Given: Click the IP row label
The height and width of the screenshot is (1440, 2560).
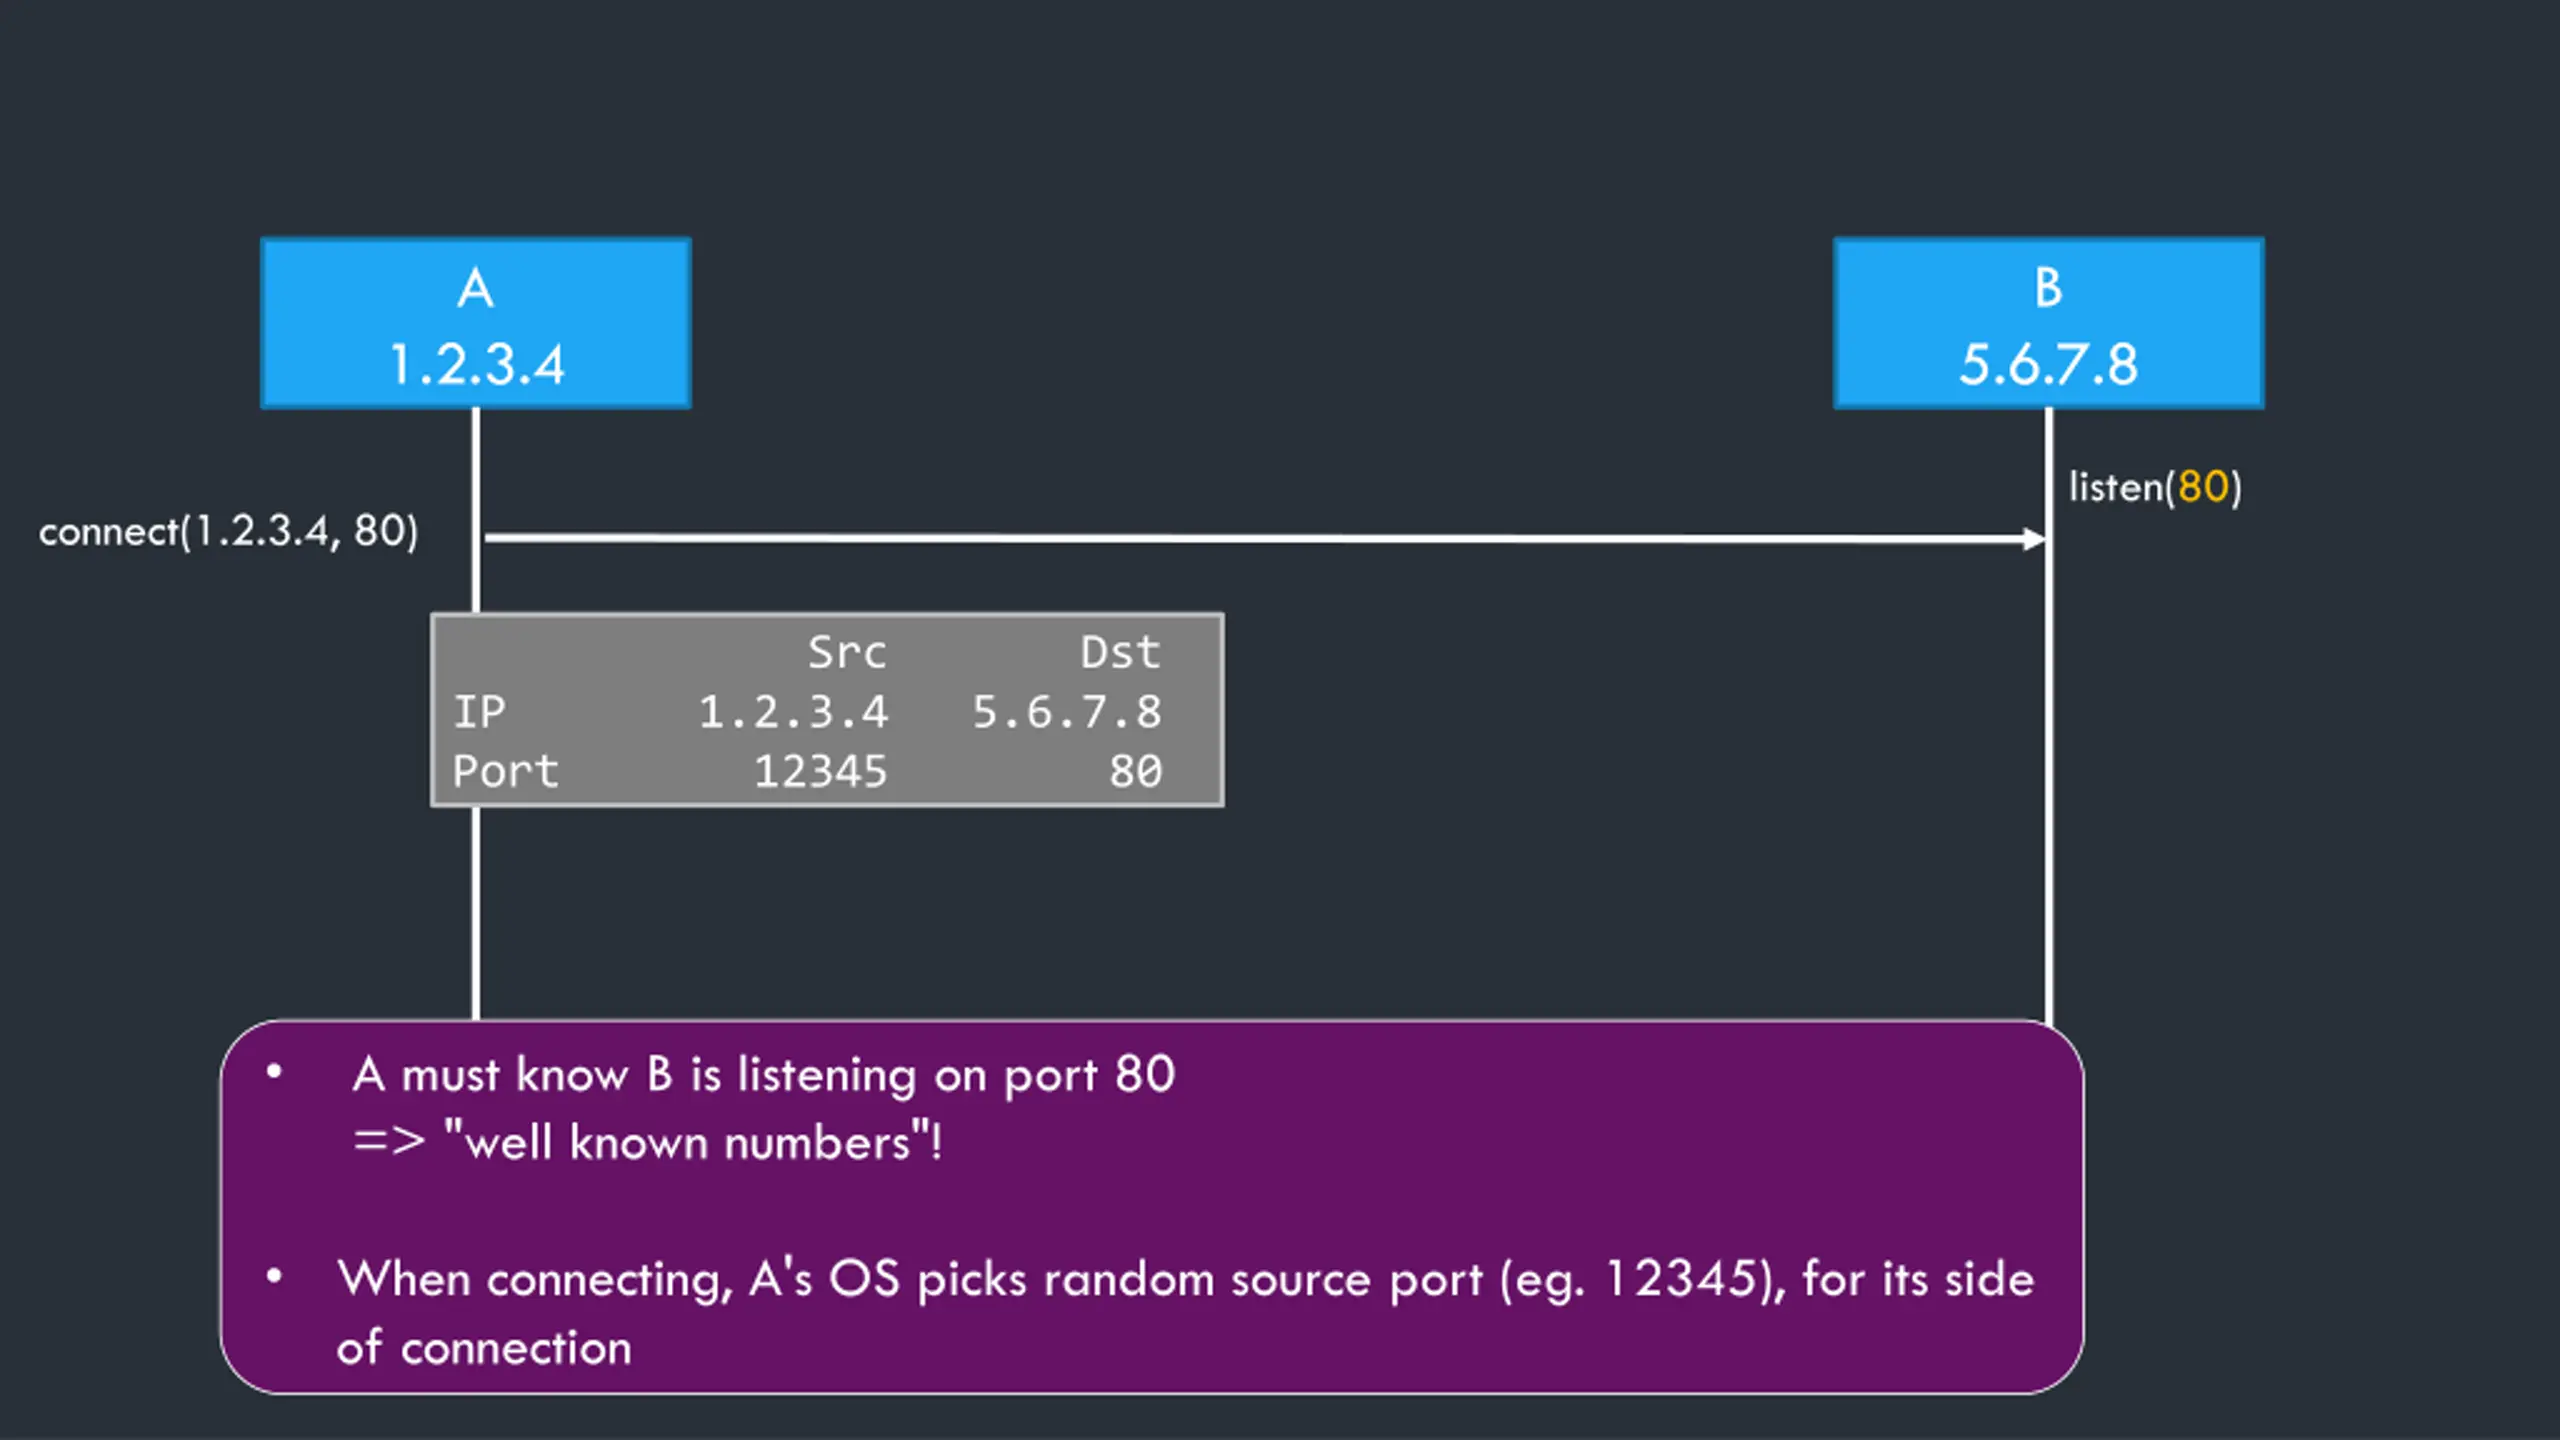Looking at the screenshot, I should [x=480, y=712].
